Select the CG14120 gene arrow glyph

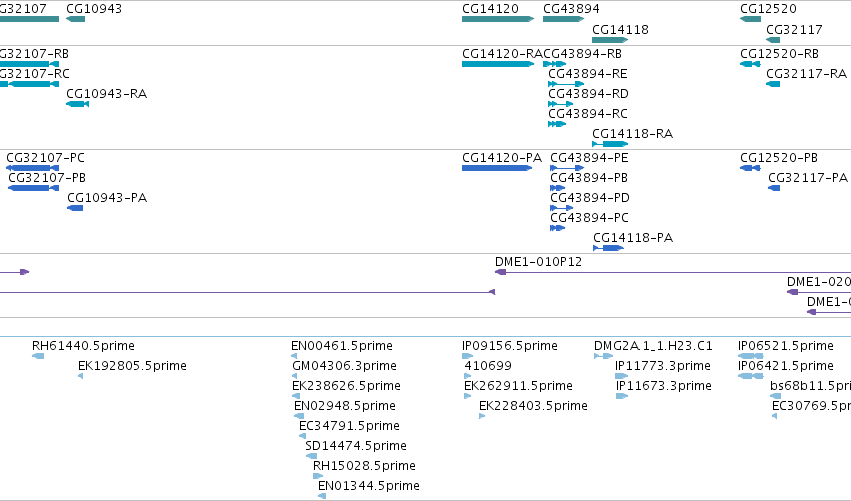click(498, 19)
